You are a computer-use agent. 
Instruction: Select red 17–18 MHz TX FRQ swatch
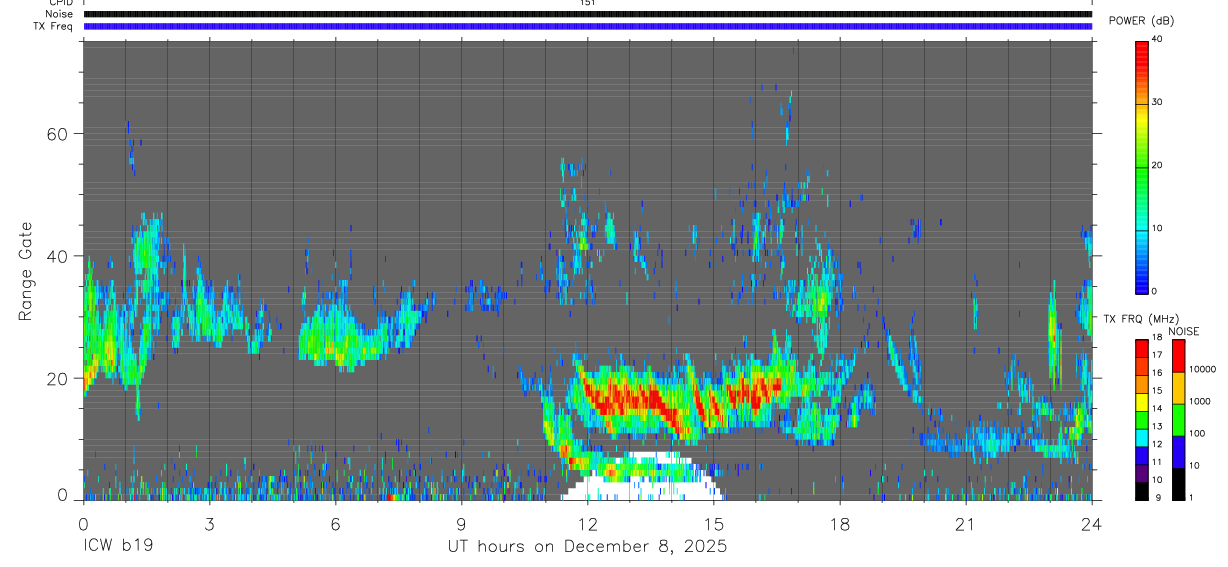point(1142,348)
